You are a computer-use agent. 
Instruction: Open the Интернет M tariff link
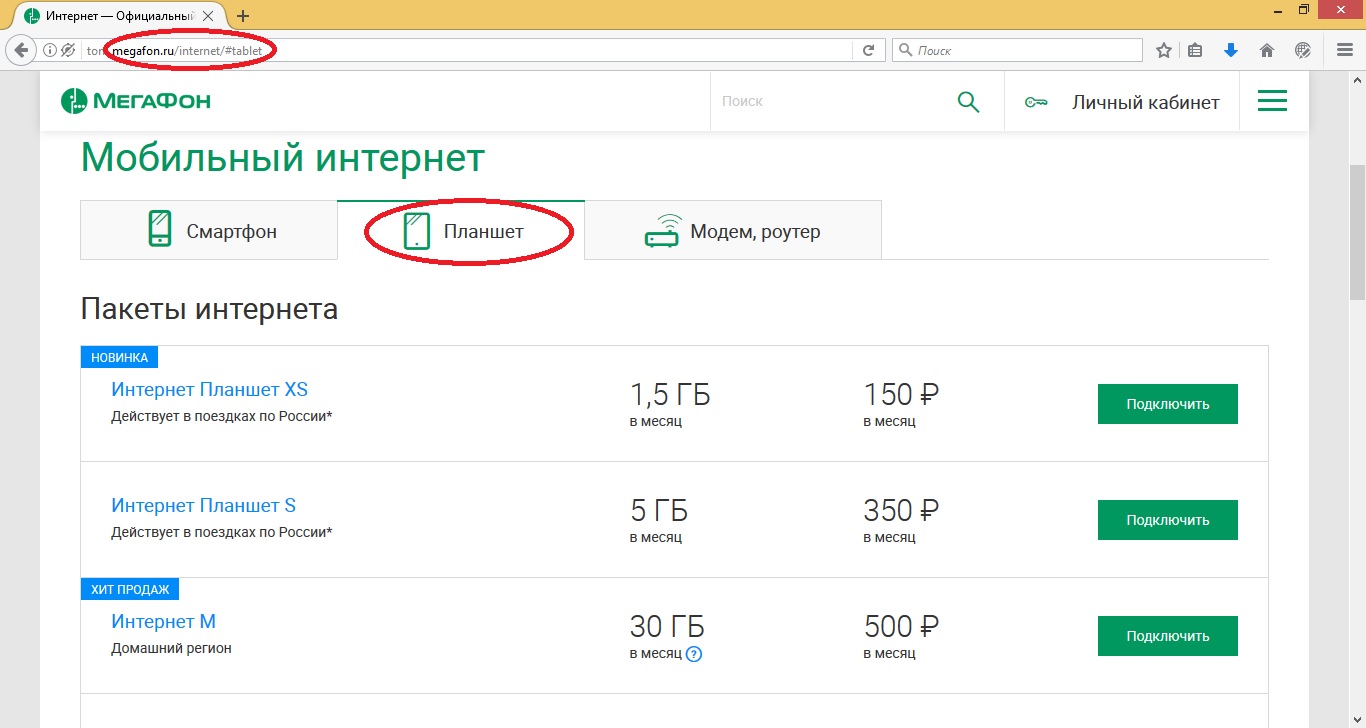point(163,621)
